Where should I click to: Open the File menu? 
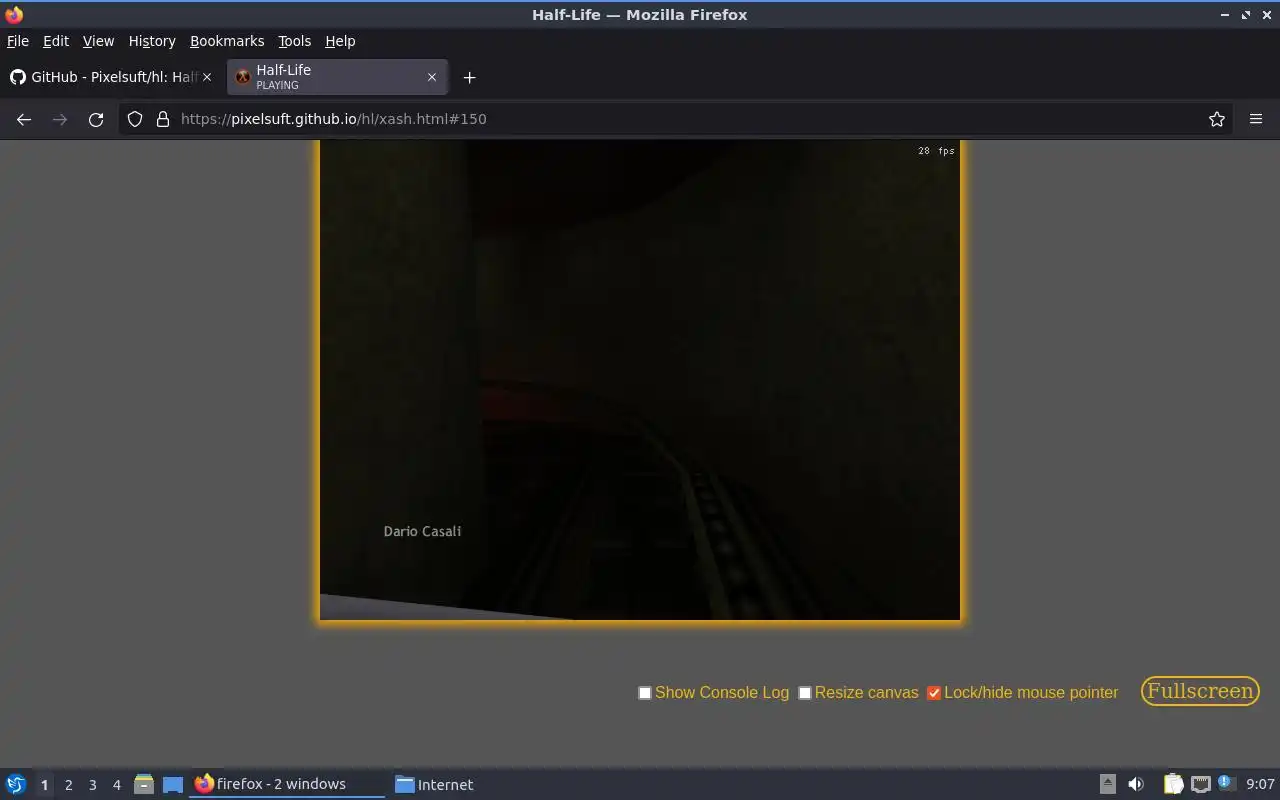18,41
